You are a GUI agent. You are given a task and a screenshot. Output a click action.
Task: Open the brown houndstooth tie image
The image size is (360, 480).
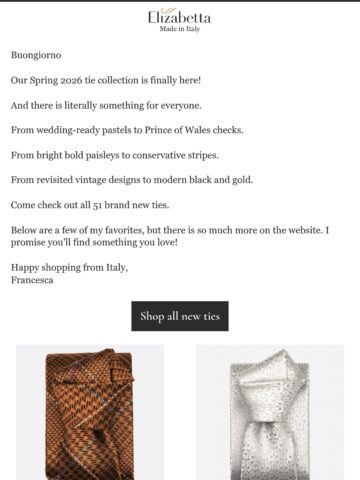tap(90, 412)
